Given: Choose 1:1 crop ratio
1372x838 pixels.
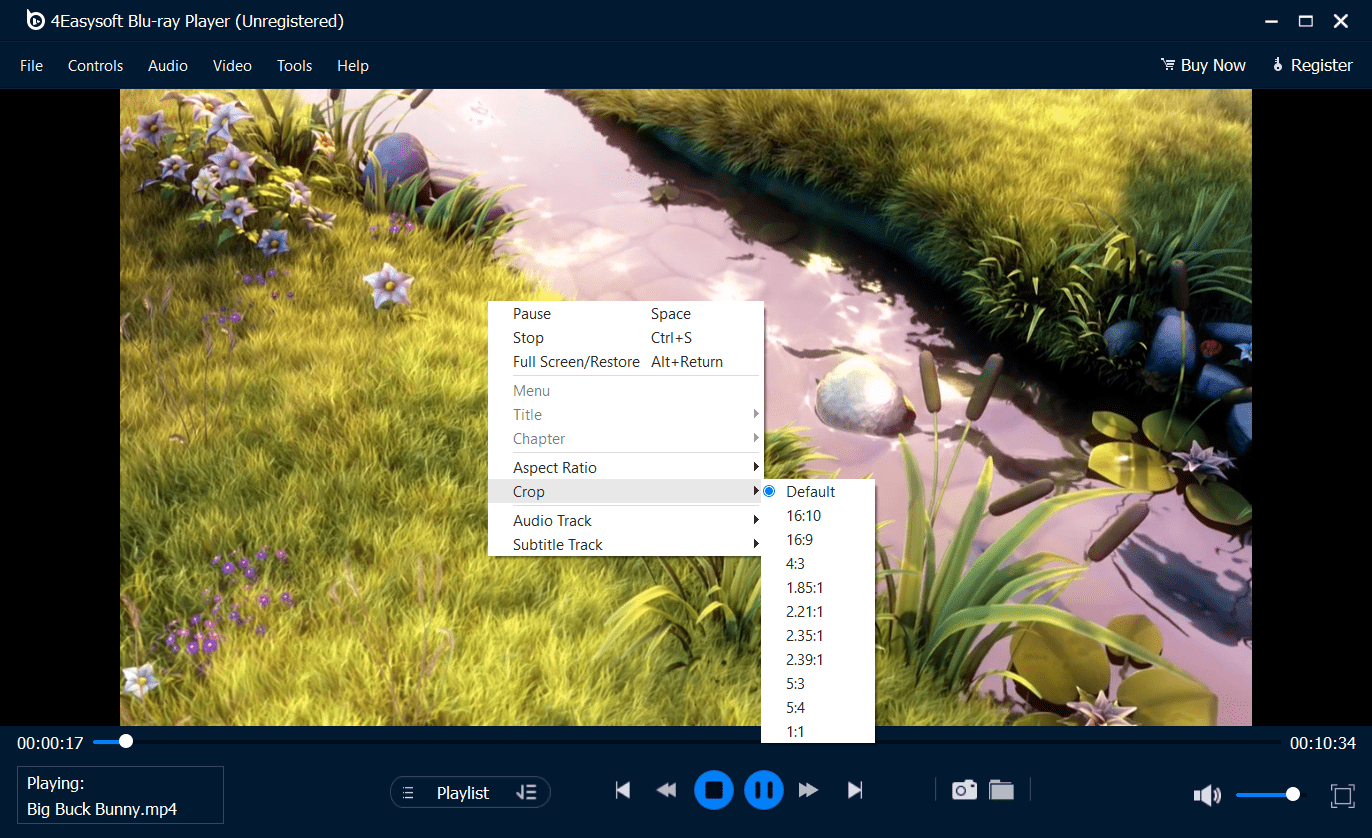Looking at the screenshot, I should point(818,731).
